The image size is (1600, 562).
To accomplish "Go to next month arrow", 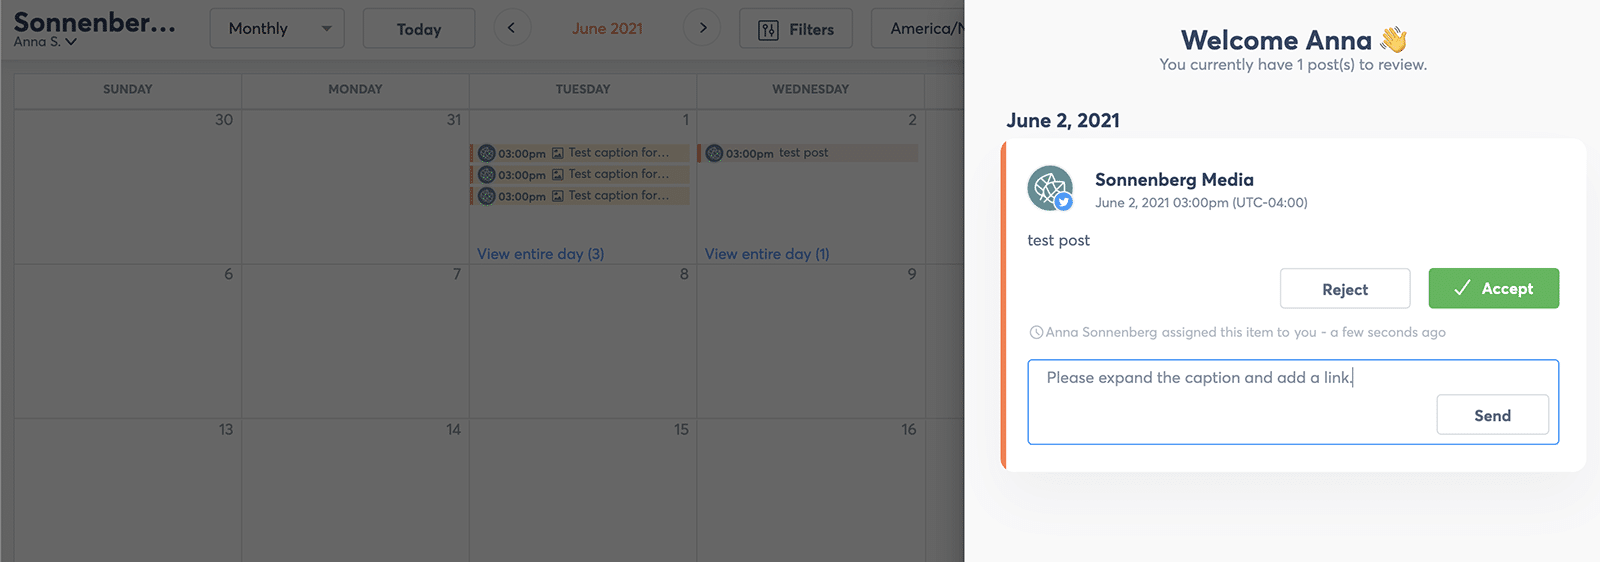I will click(x=703, y=28).
